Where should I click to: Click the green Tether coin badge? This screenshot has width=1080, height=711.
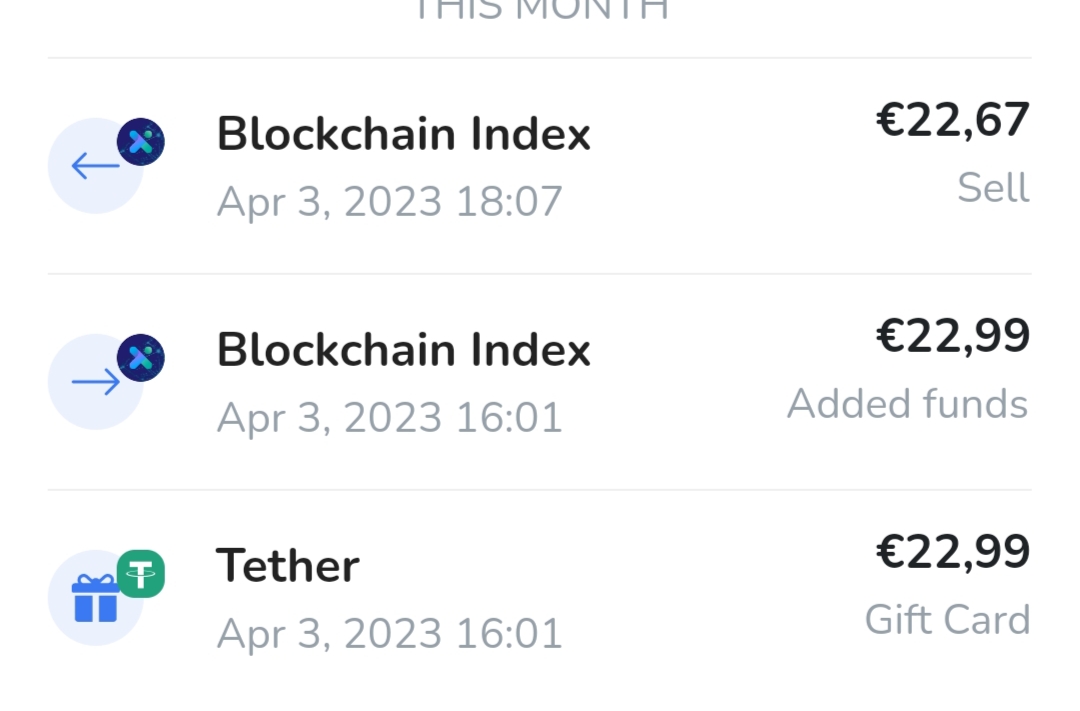click(x=141, y=574)
